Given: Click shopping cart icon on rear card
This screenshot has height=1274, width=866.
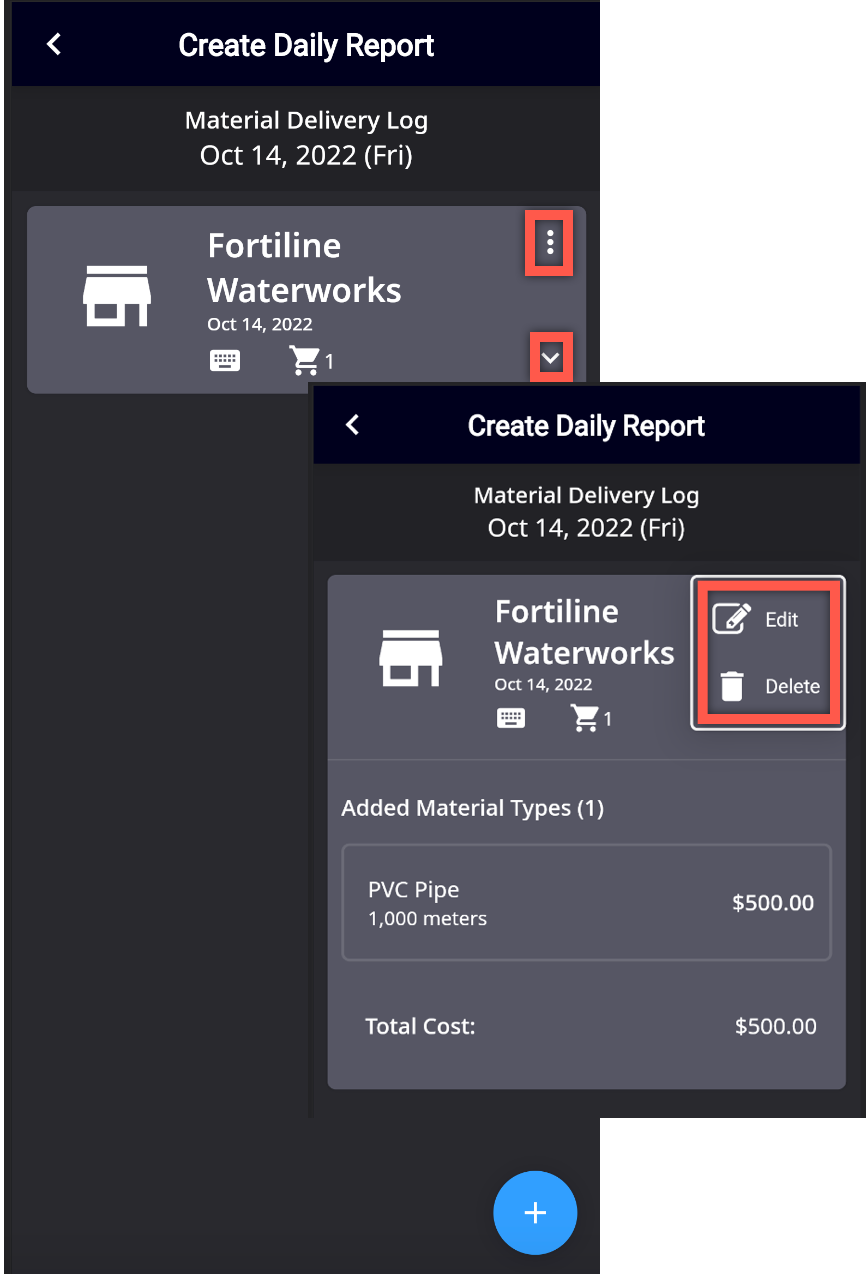Looking at the screenshot, I should pos(305,361).
